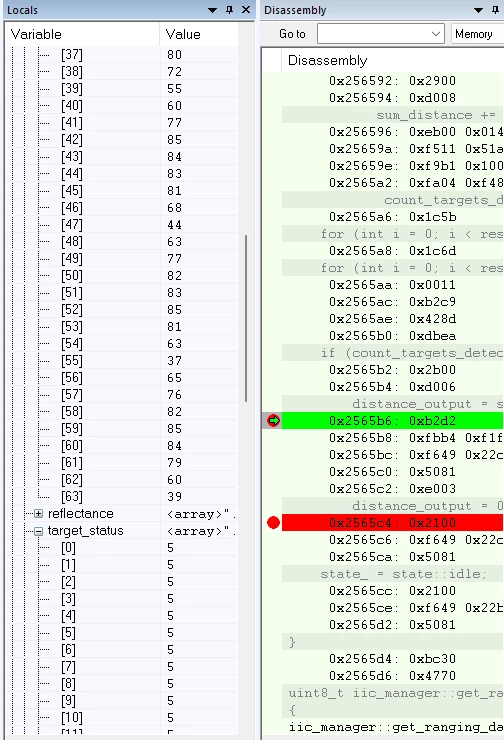This screenshot has height=740, width=504.
Task: Click the Memory zone selector
Action: [477, 34]
